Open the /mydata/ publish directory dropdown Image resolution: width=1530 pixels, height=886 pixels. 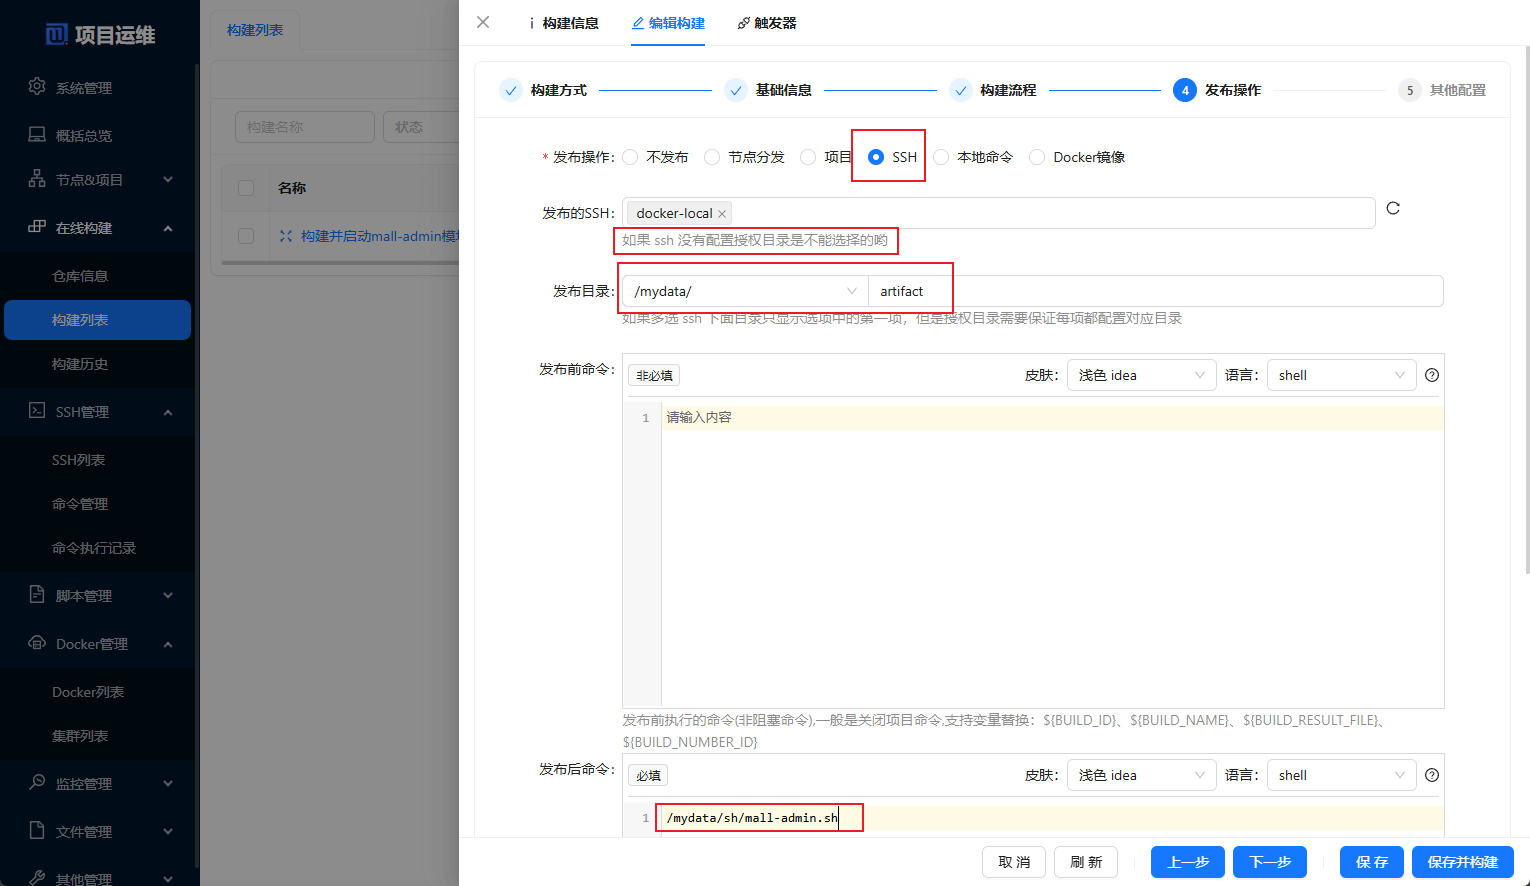coord(744,291)
